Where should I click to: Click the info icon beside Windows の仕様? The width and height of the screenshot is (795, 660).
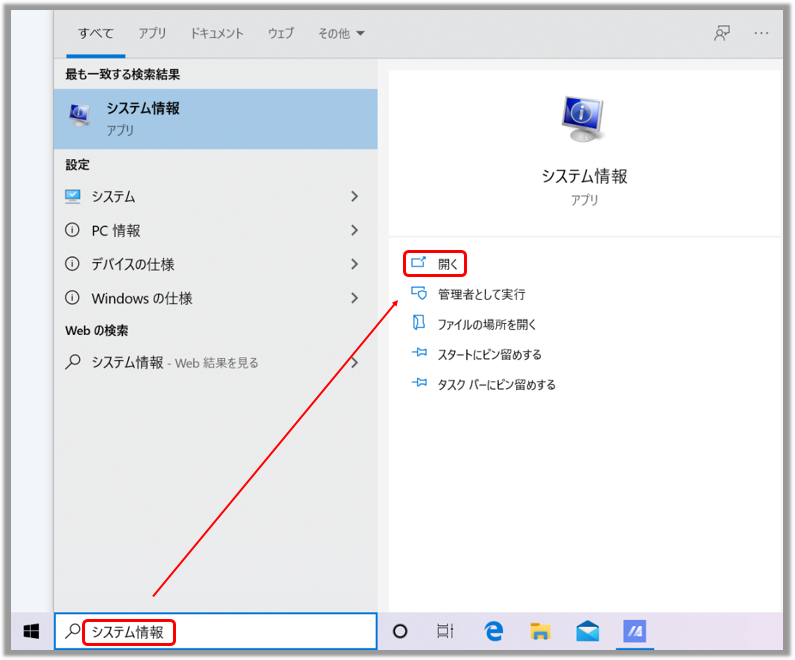point(73,298)
